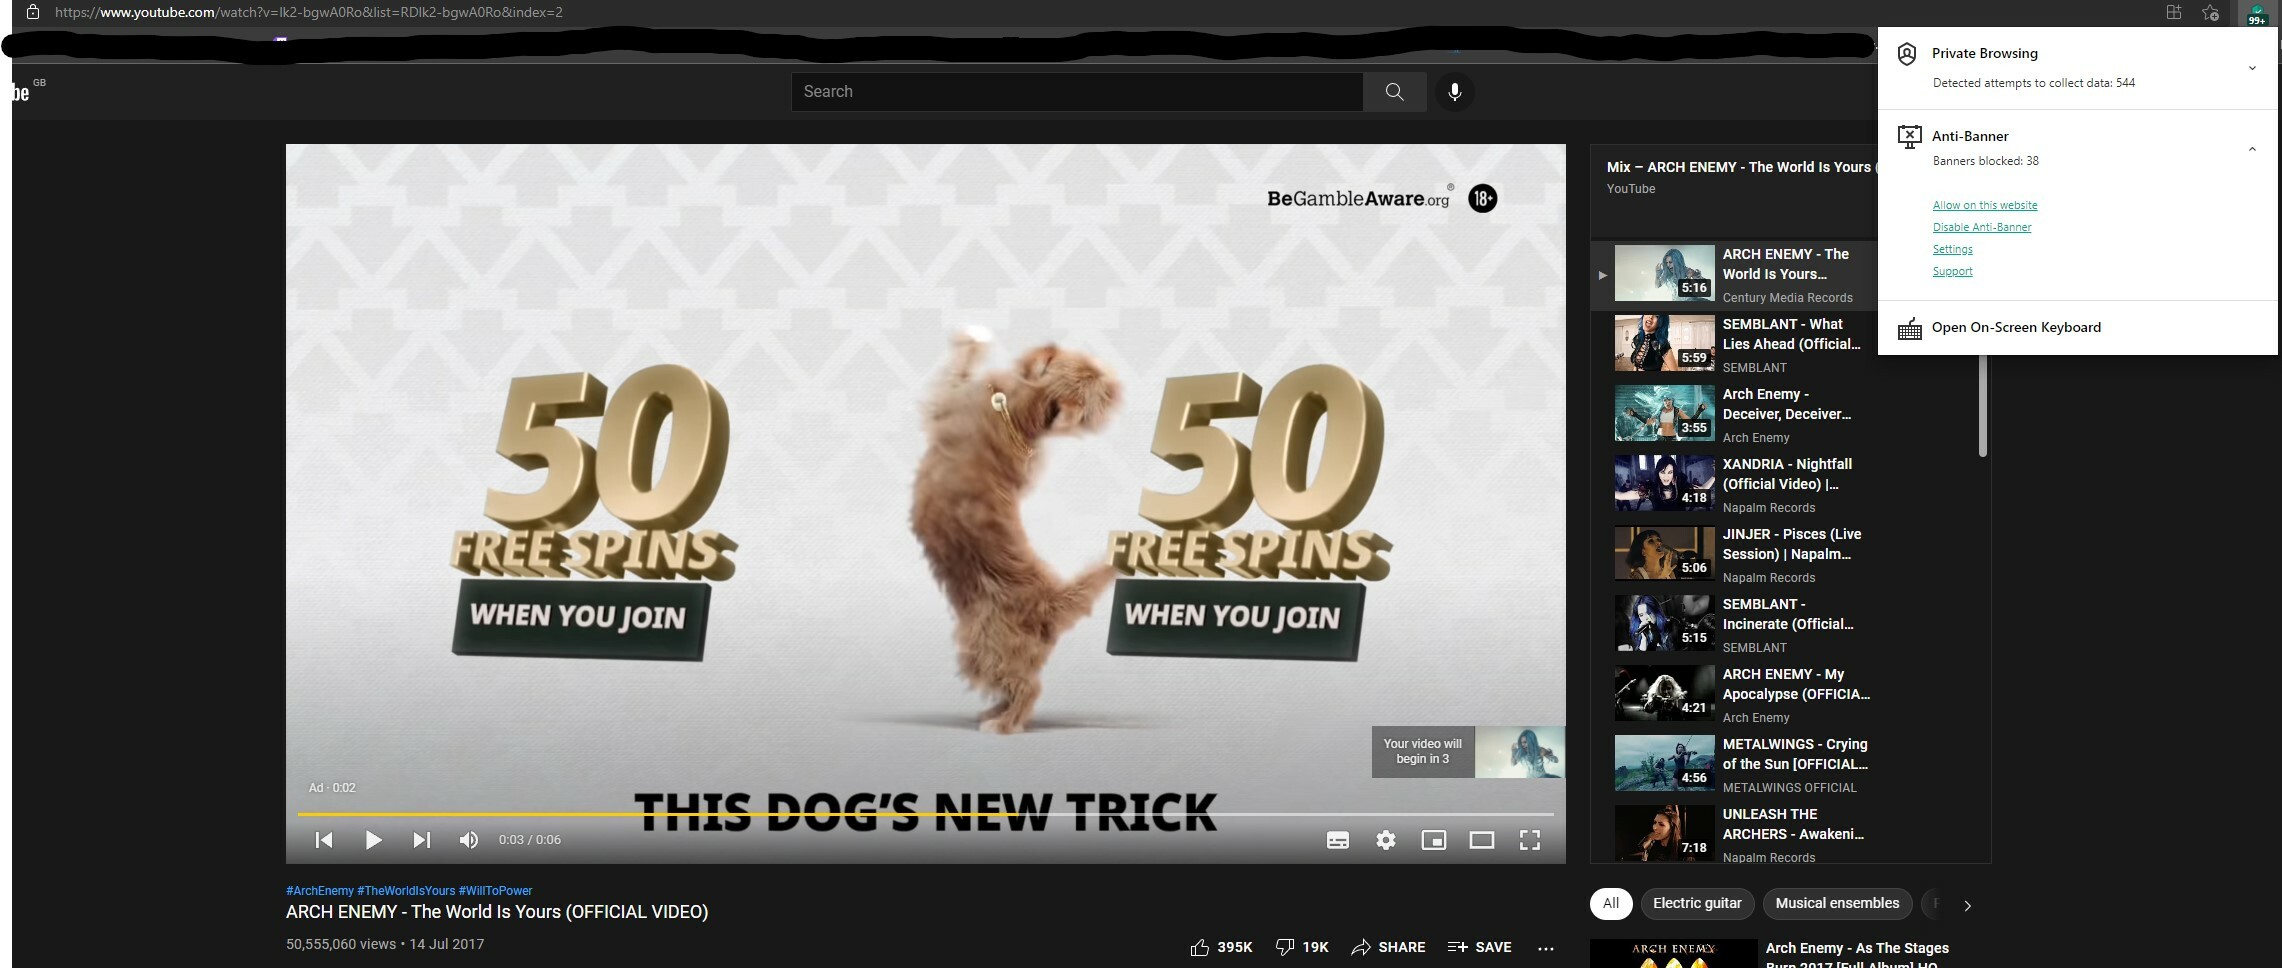Play the video with the play button
Image resolution: width=2282 pixels, height=968 pixels.
[x=373, y=840]
